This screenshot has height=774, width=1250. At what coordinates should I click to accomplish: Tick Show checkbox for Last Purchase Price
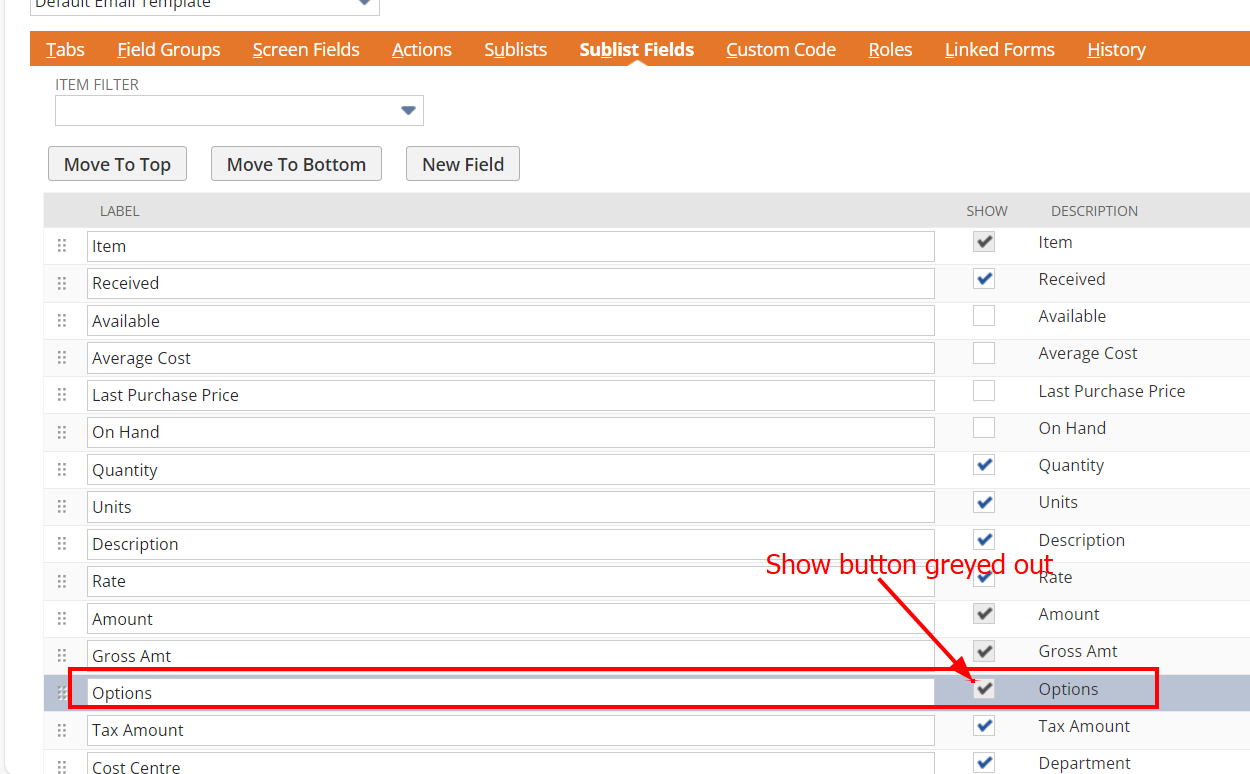pos(984,391)
